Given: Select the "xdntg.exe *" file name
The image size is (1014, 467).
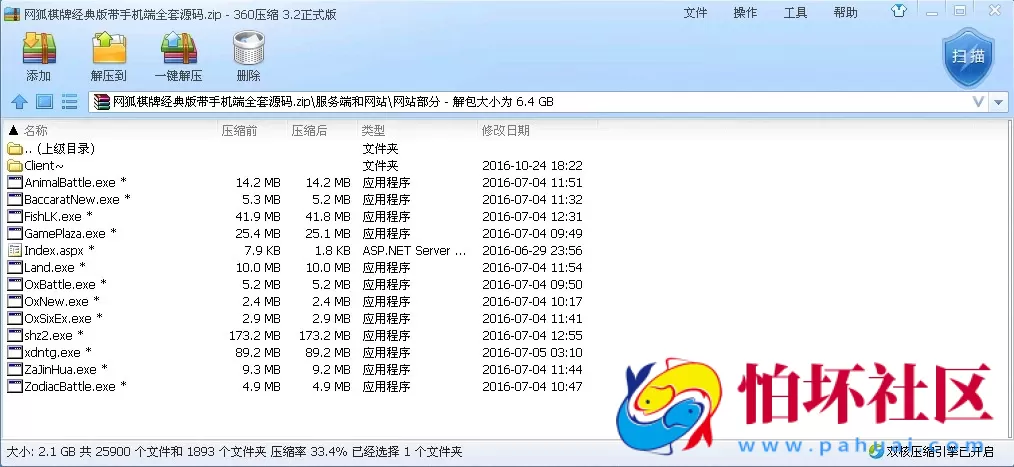Looking at the screenshot, I should [58, 353].
